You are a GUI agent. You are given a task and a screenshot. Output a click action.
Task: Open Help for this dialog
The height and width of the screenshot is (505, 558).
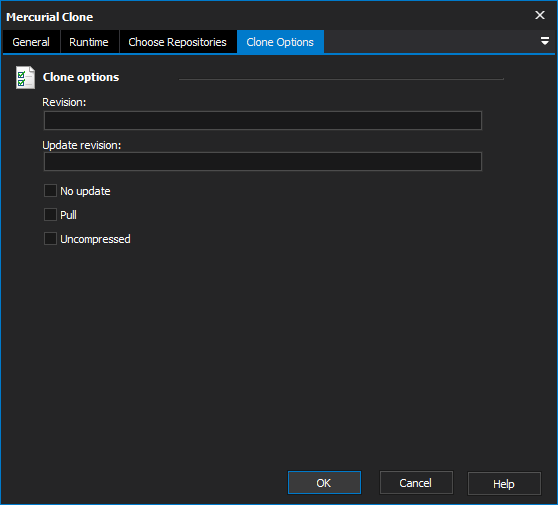click(x=504, y=483)
